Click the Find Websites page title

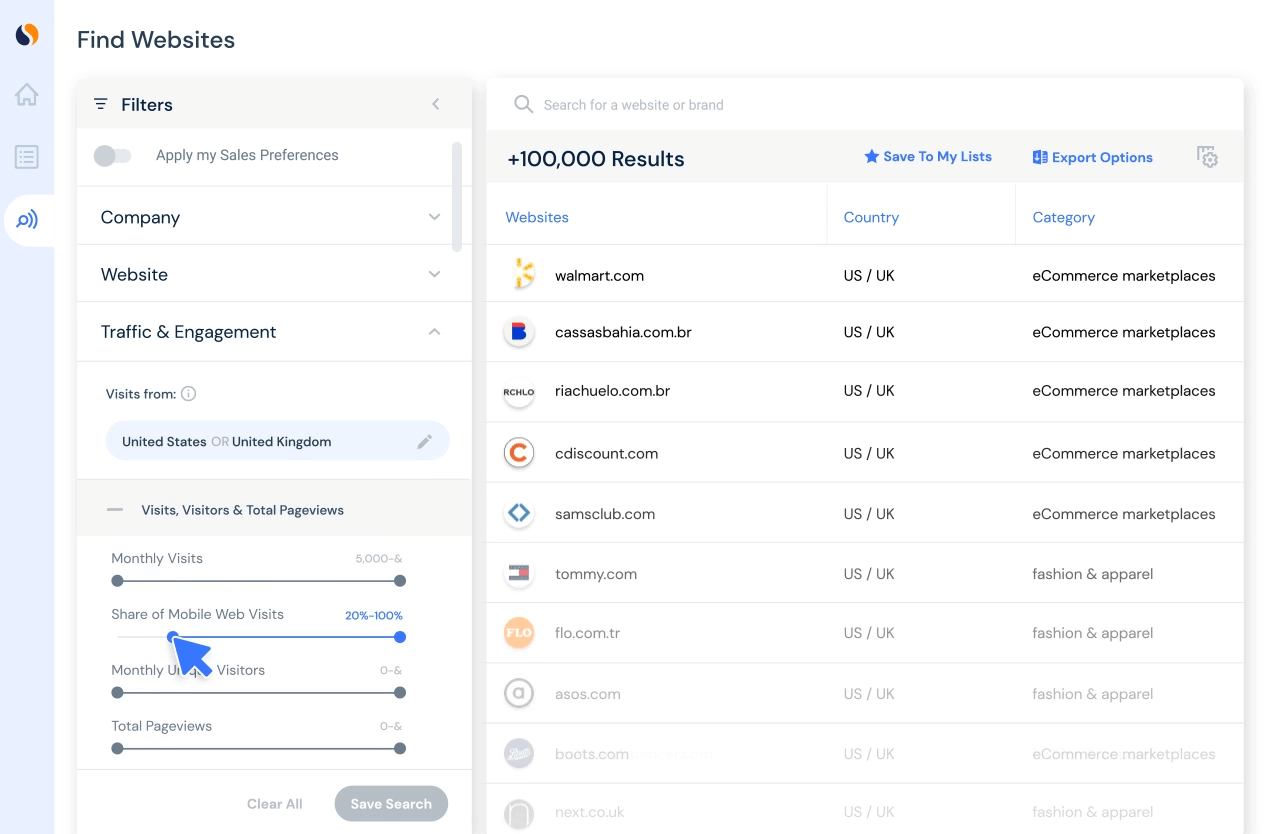pos(156,40)
